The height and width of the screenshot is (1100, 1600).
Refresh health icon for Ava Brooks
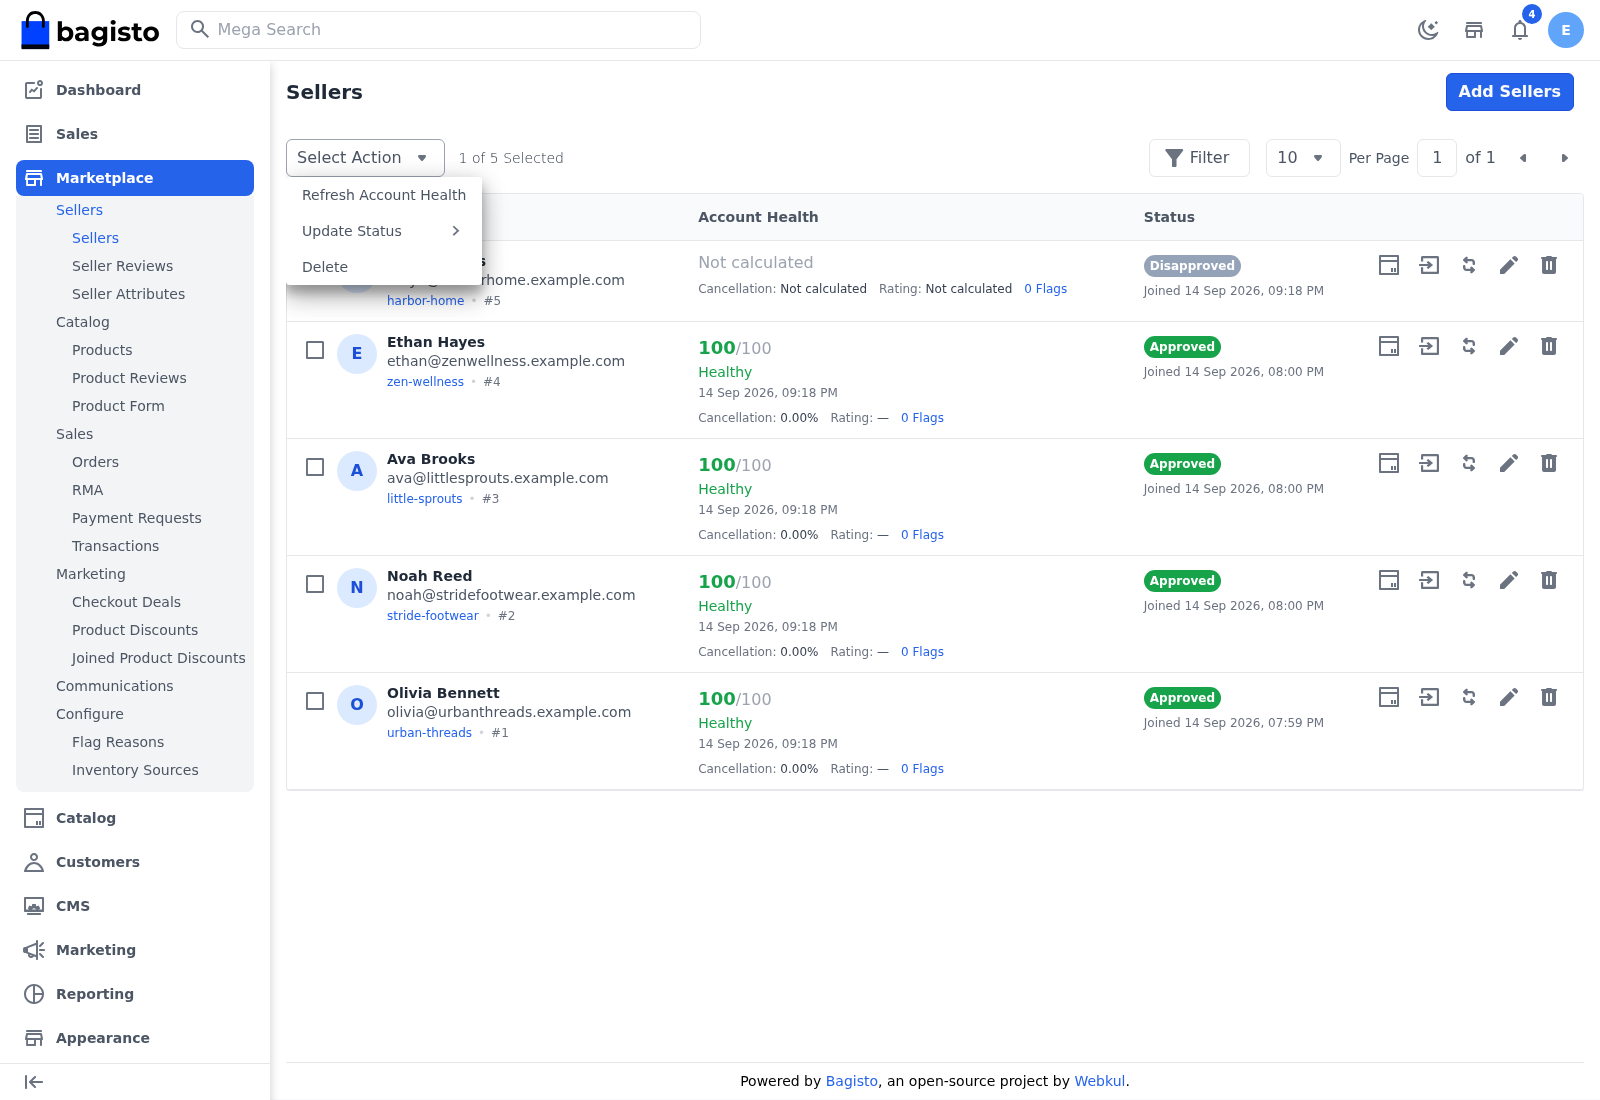pos(1469,463)
